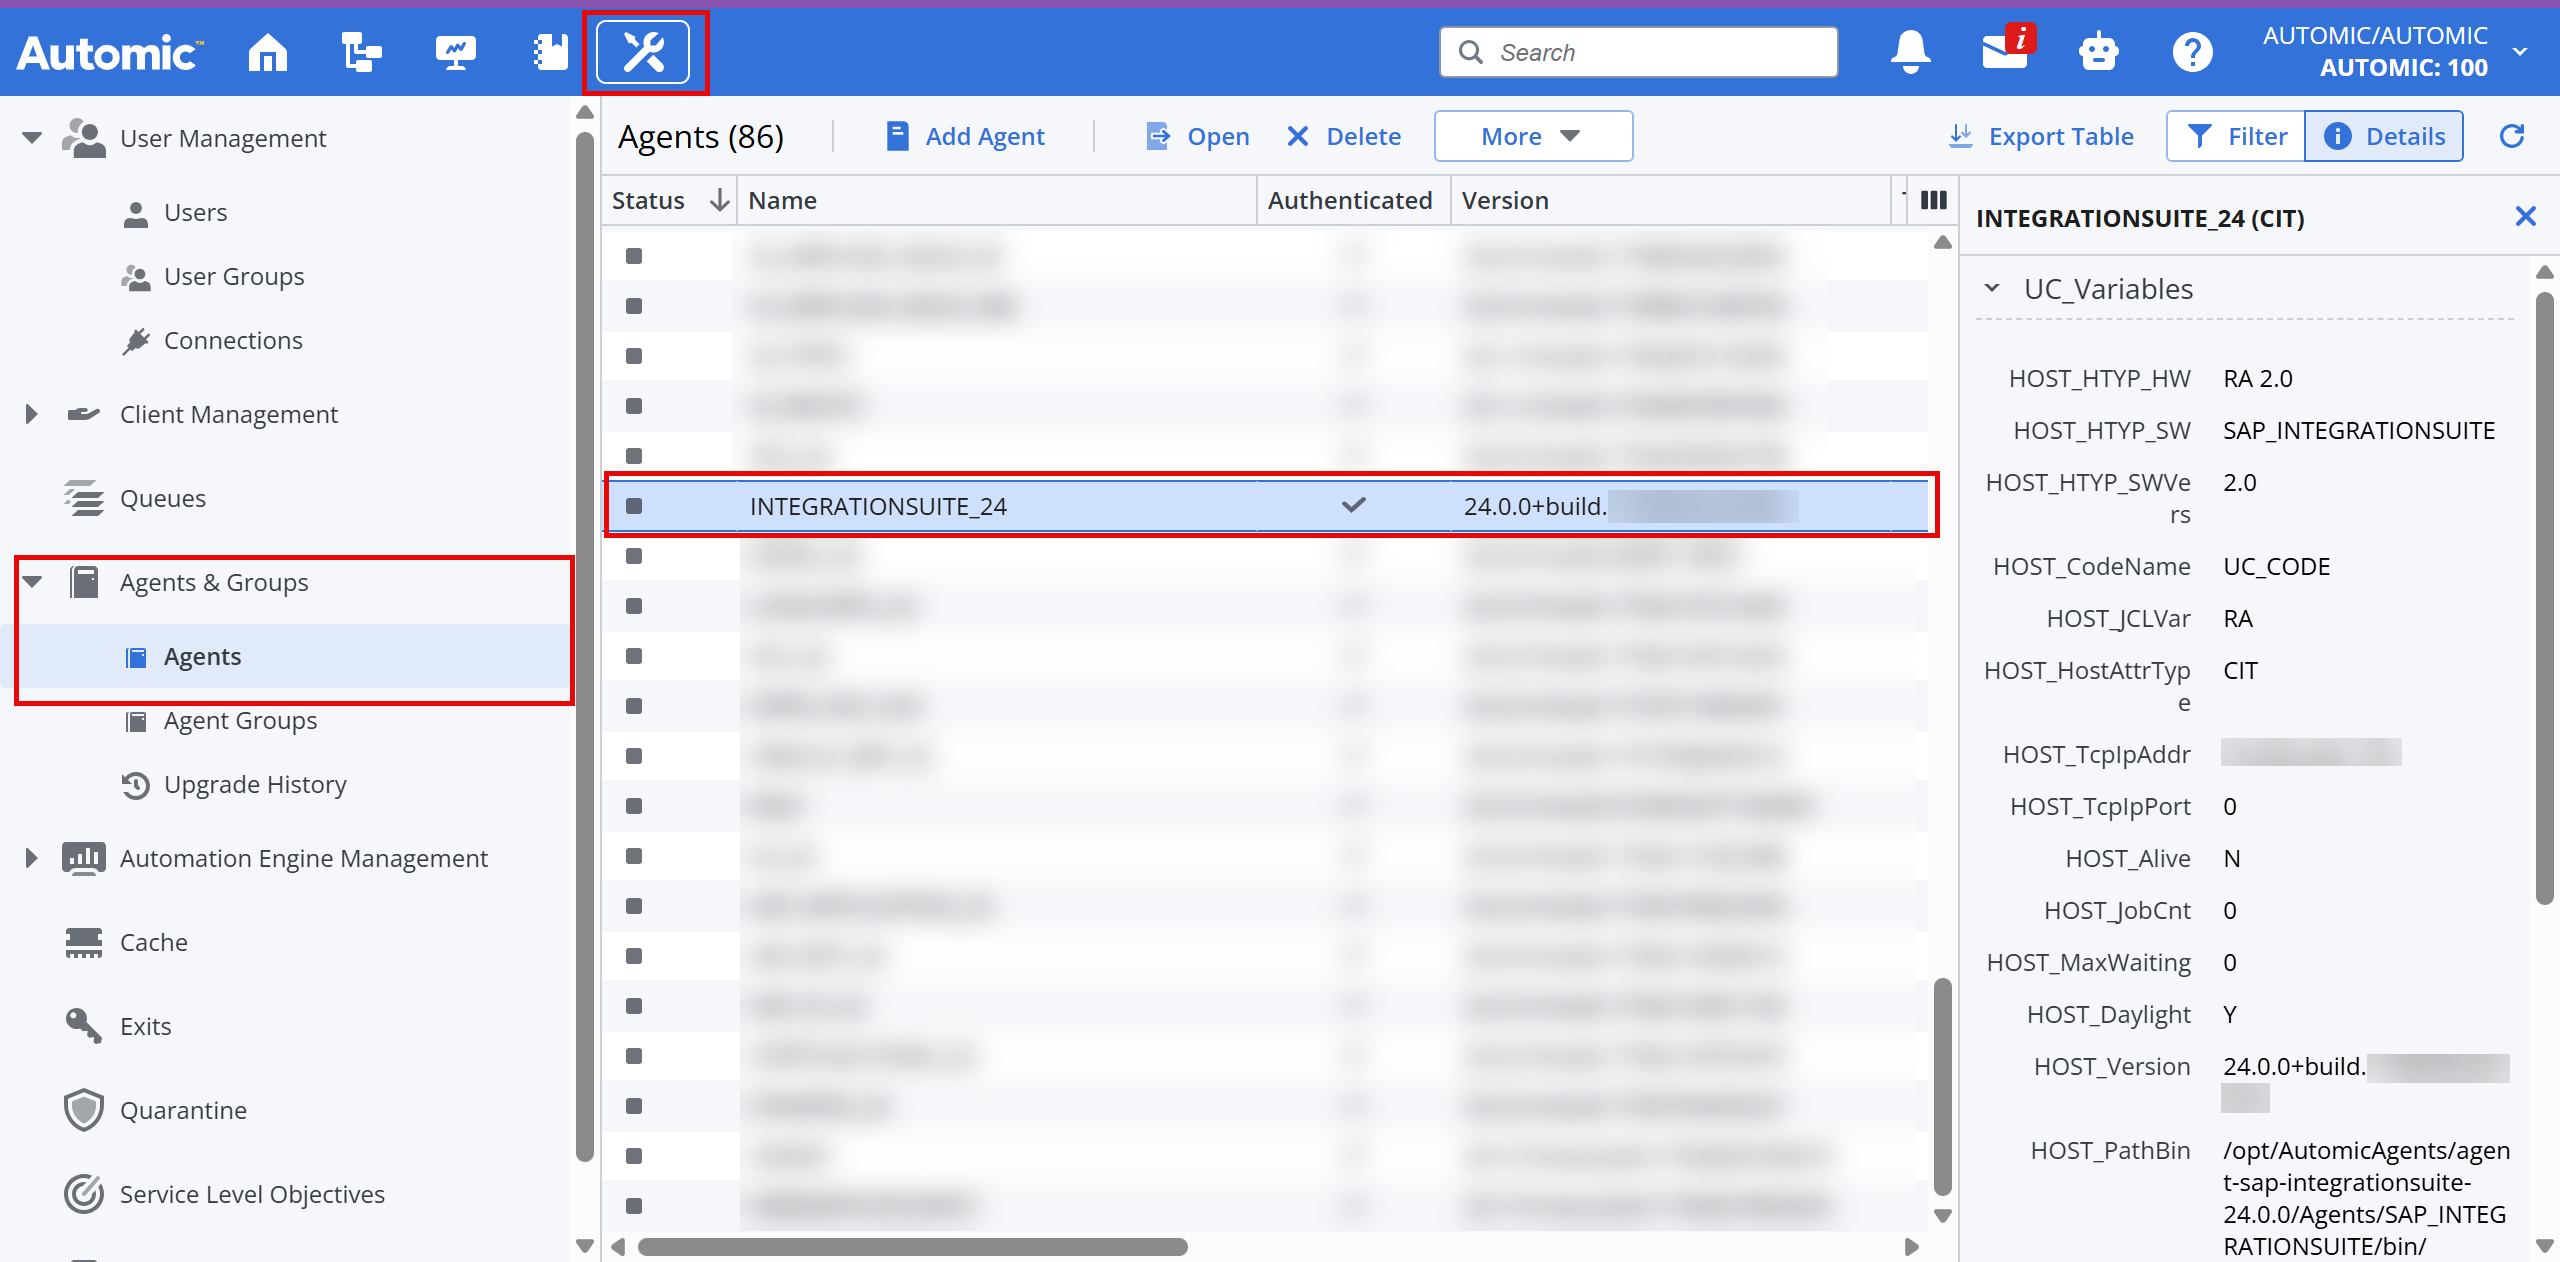This screenshot has height=1262, width=2560.
Task: Open Service Level Objectives in sidebar
Action: tap(252, 1194)
